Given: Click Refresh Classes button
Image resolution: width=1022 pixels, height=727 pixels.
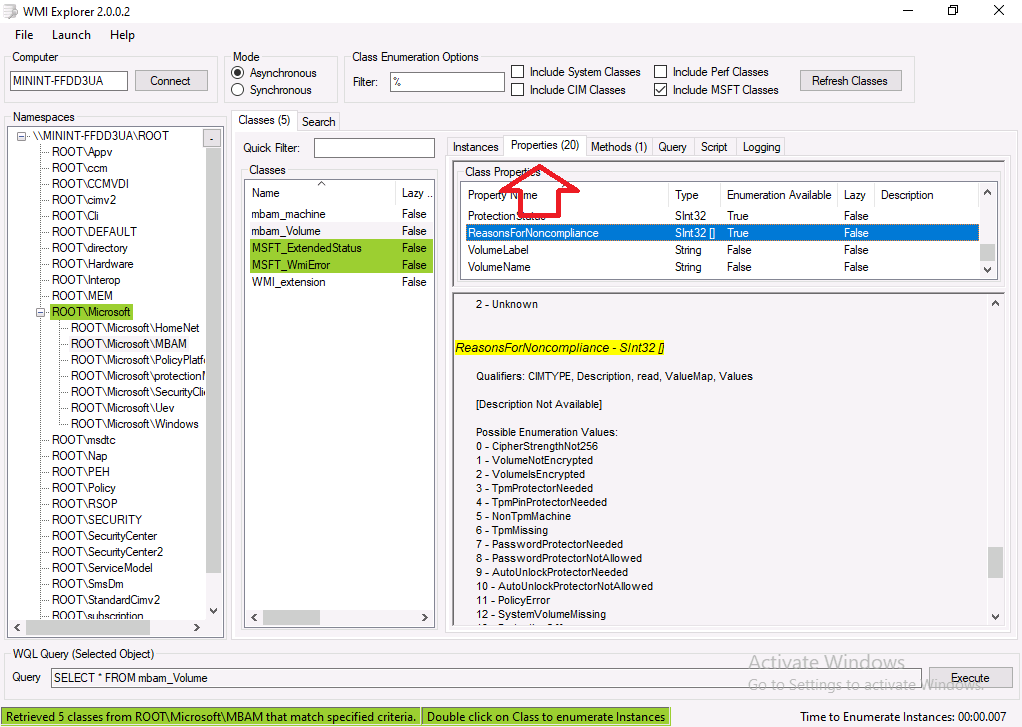Looking at the screenshot, I should [x=850, y=81].
